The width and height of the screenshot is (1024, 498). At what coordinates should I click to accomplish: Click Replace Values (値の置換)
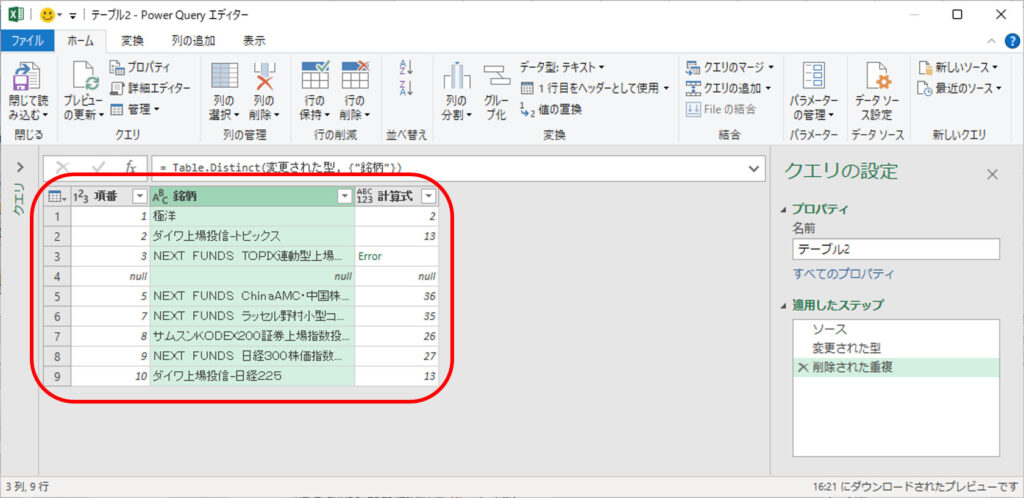[551, 109]
